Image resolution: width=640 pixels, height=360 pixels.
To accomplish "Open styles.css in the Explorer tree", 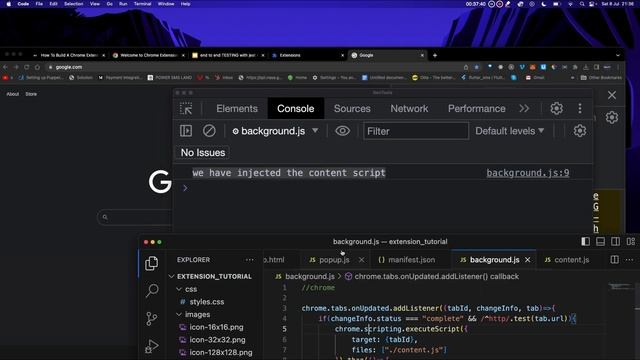I will 207,302.
